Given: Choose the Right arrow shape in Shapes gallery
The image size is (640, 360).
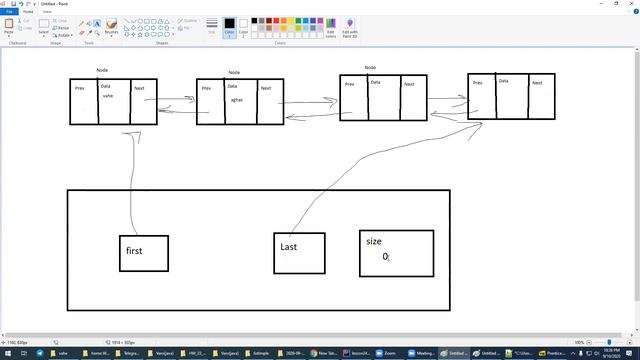Looking at the screenshot, I should pos(153,28).
